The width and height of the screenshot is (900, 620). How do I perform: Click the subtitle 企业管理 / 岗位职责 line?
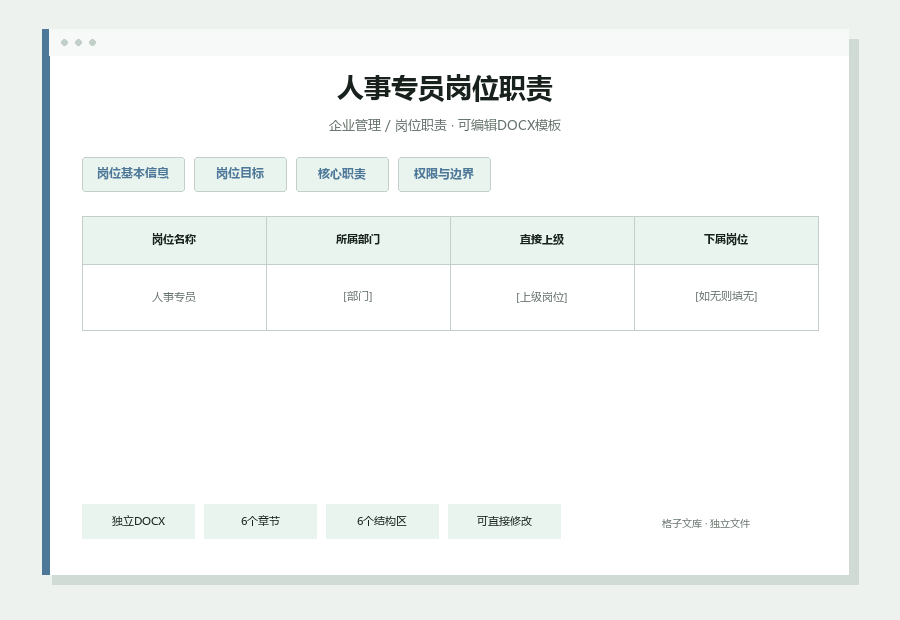pos(445,125)
